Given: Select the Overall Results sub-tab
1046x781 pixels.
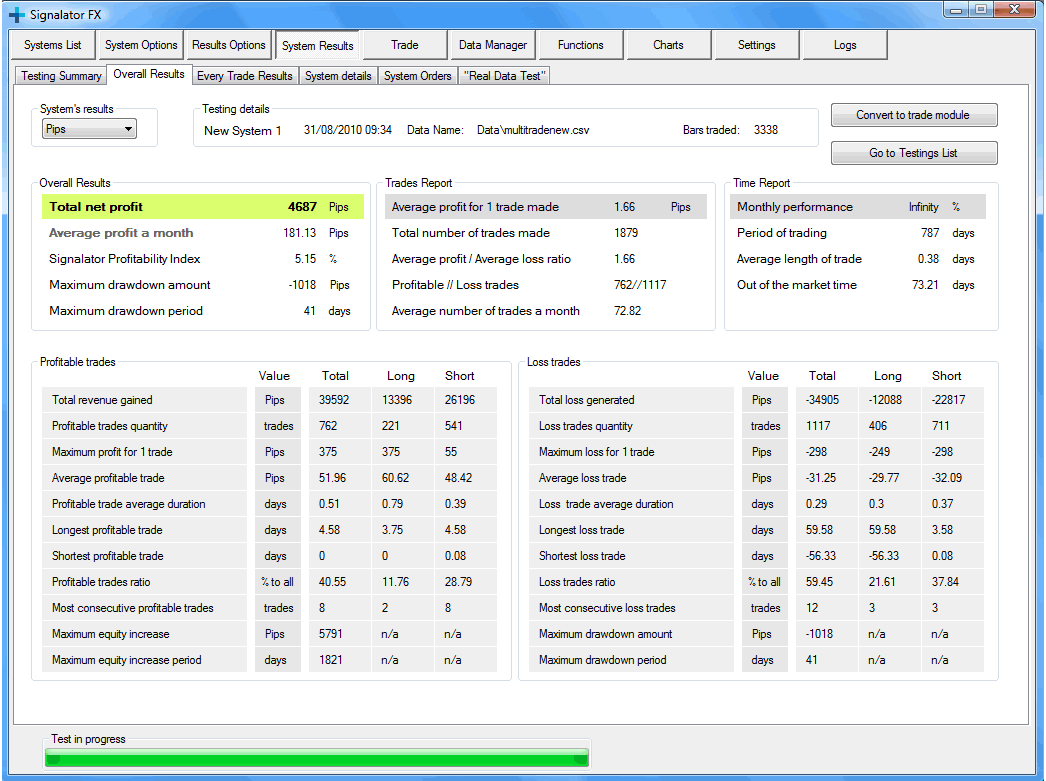Looking at the screenshot, I should pyautogui.click(x=149, y=74).
